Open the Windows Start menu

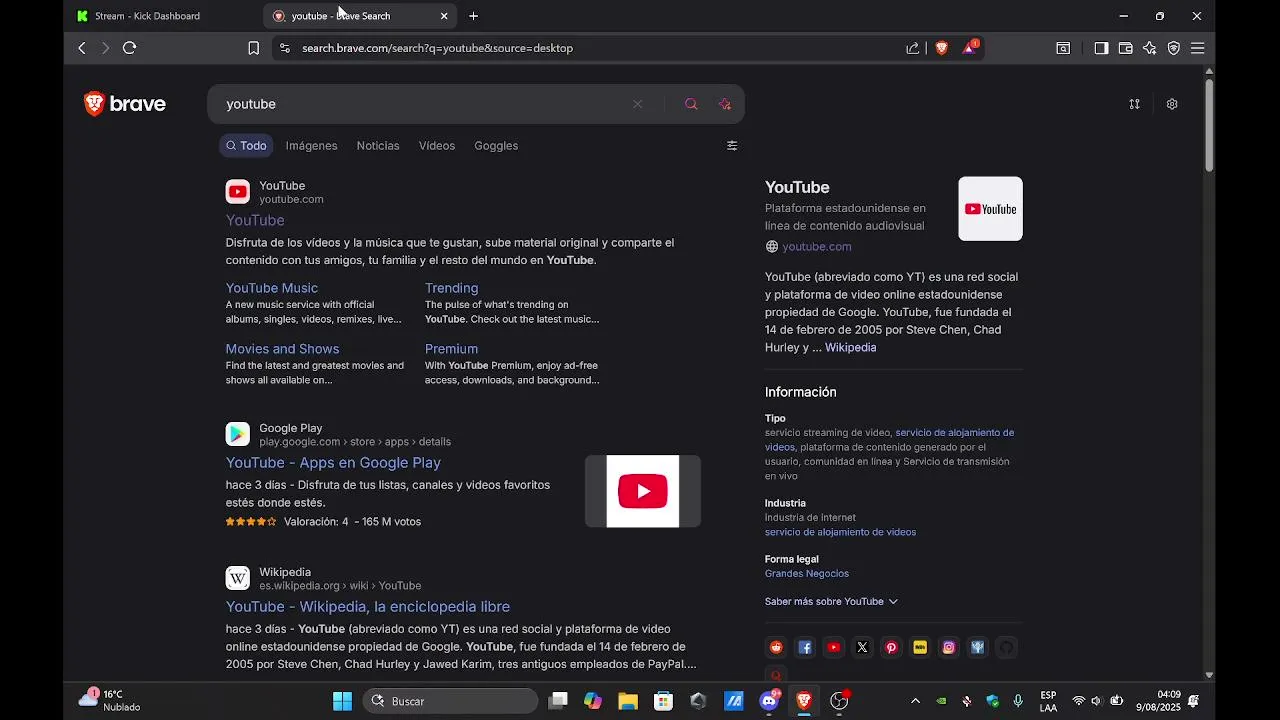pos(342,701)
